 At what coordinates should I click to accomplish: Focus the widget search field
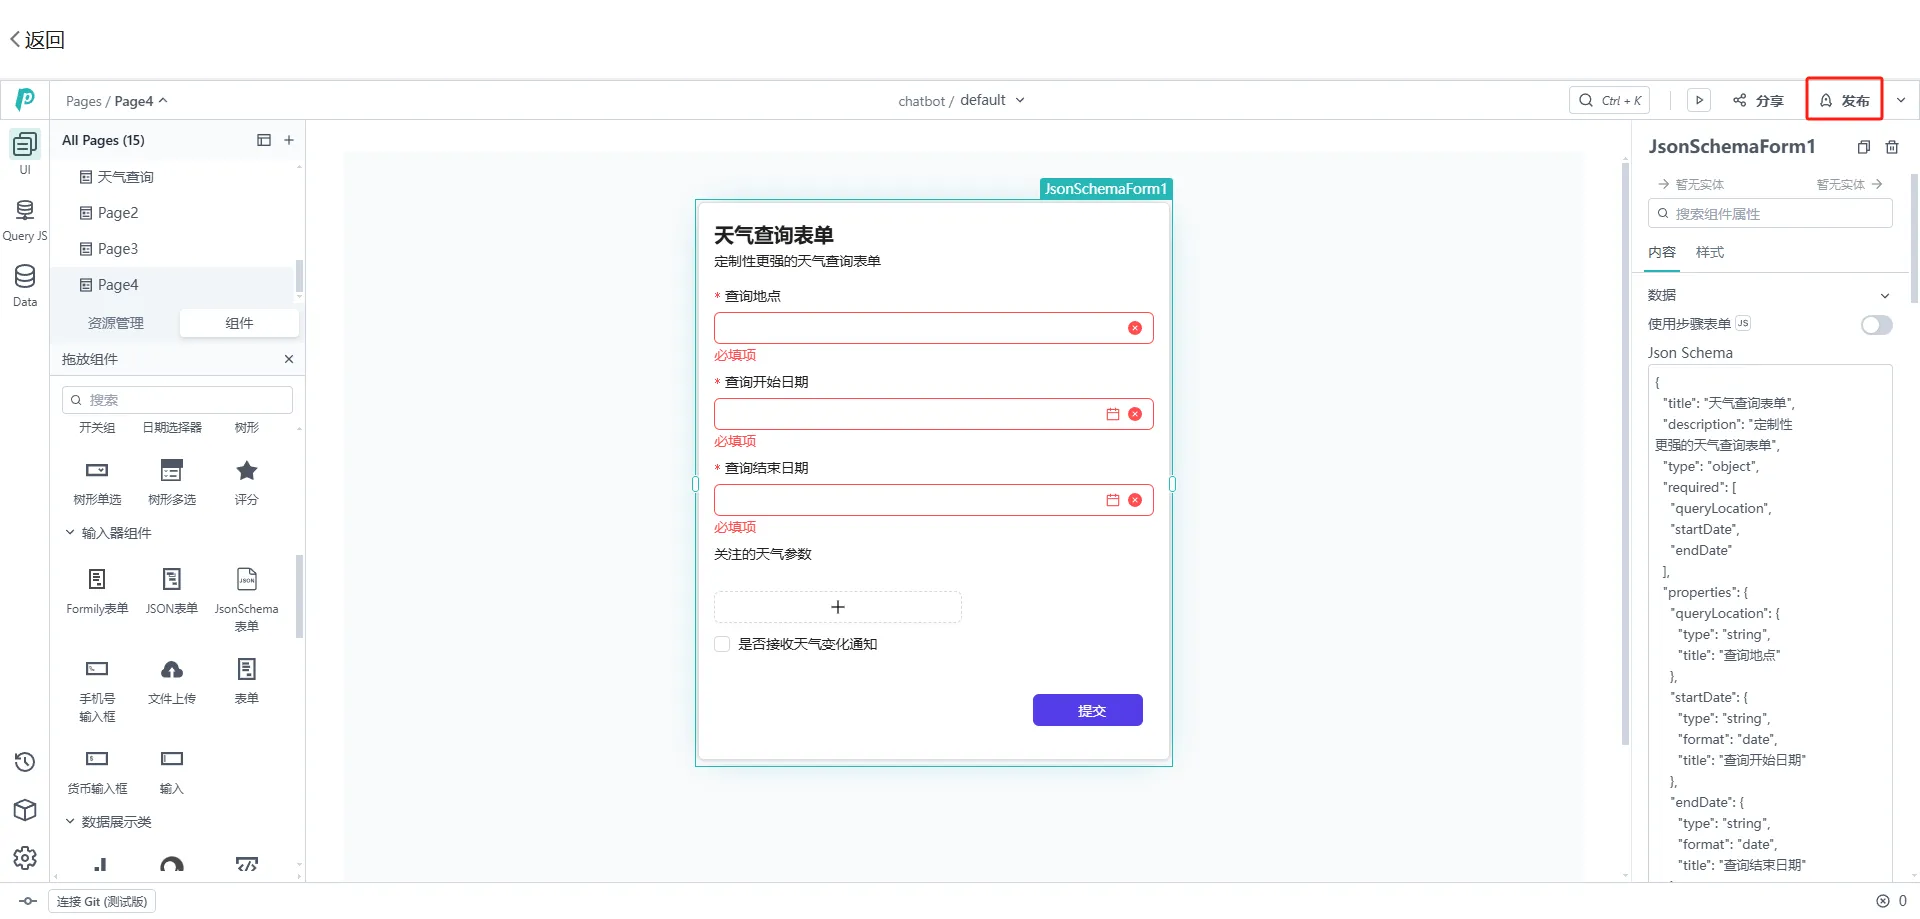tap(177, 400)
